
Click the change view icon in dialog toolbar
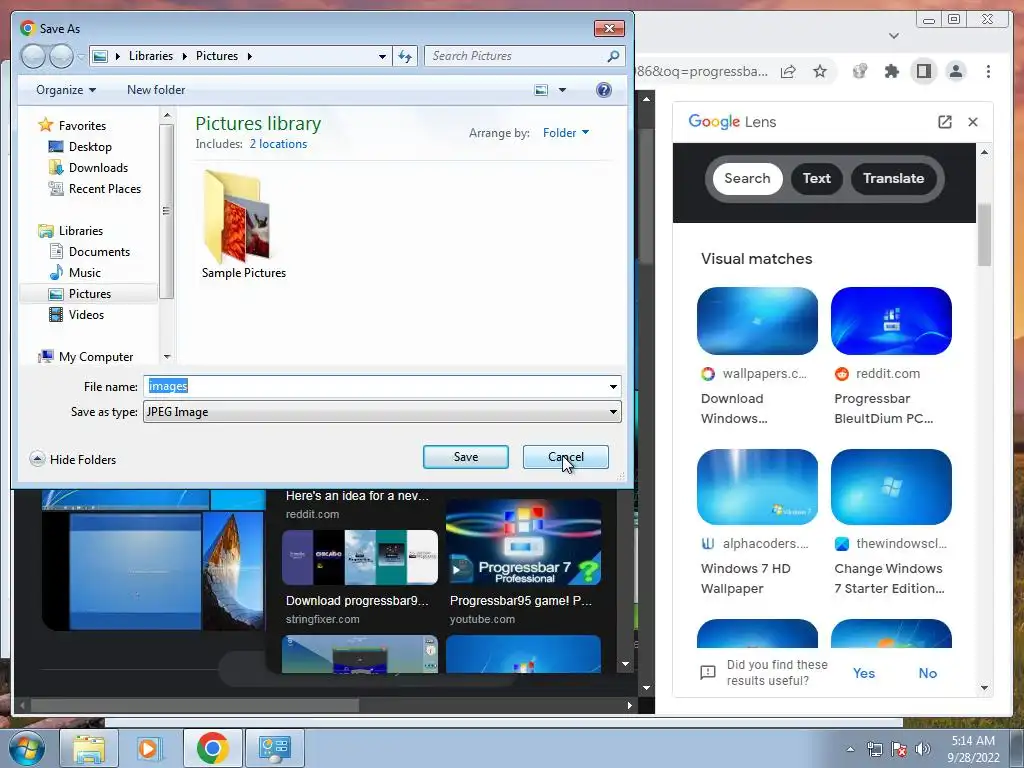click(x=541, y=90)
